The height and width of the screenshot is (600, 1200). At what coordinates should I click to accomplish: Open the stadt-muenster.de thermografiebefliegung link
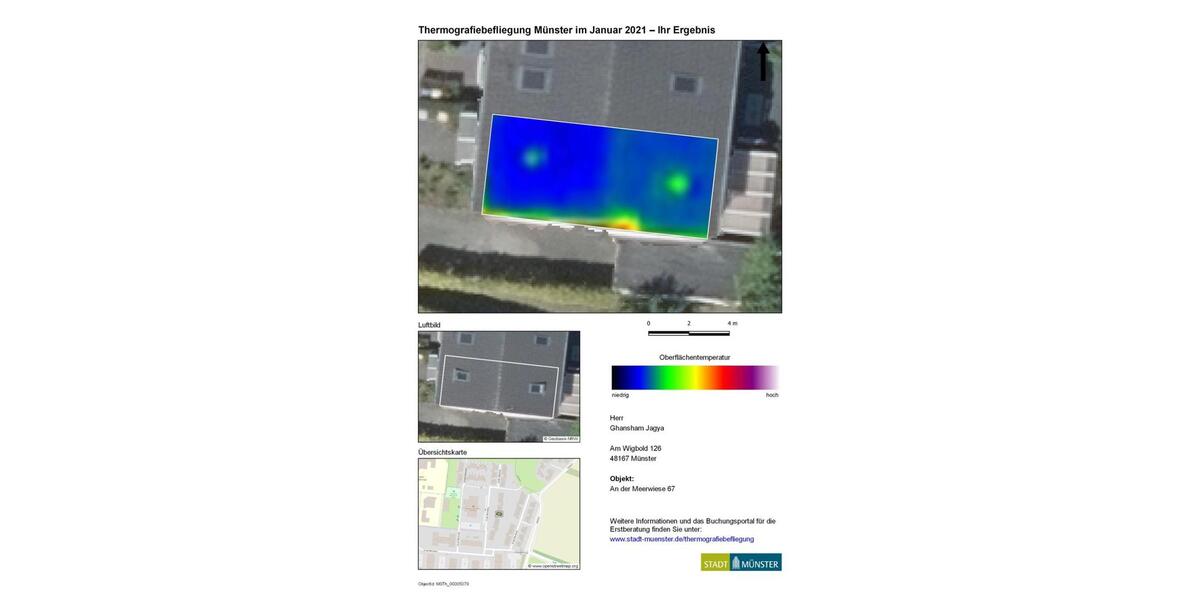point(682,539)
